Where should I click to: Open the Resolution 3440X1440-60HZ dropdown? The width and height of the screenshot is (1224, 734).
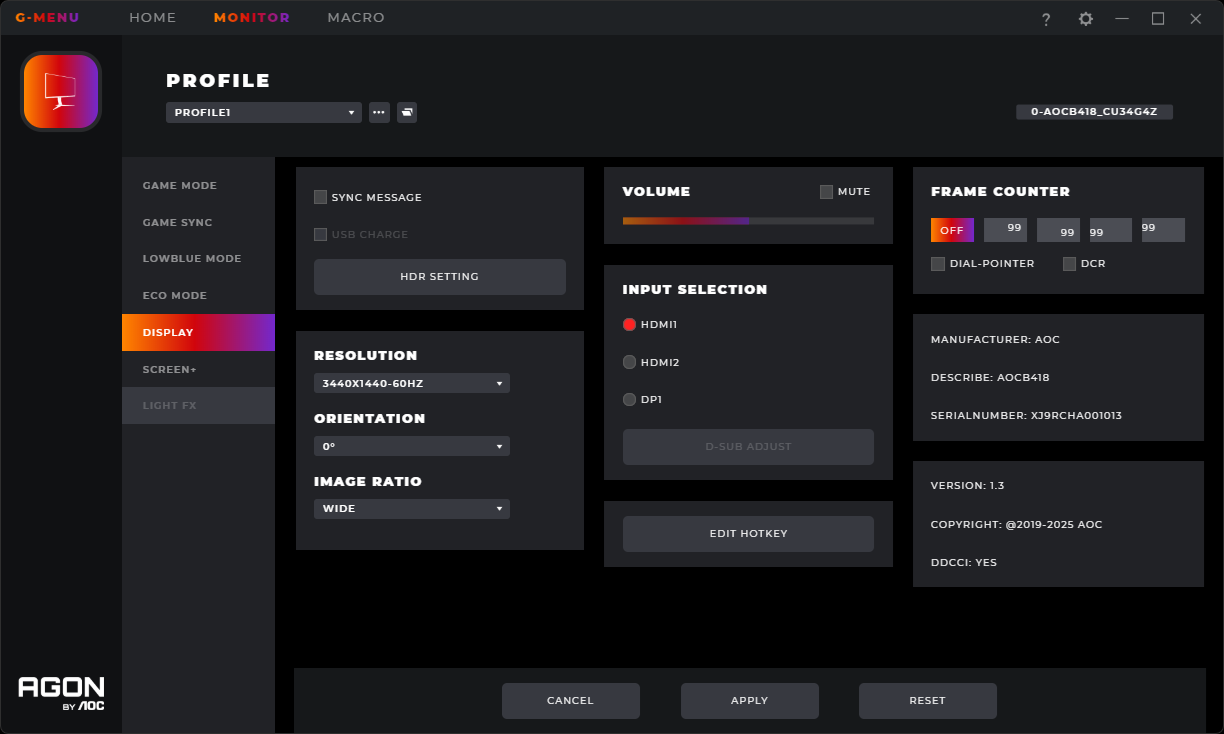point(412,383)
